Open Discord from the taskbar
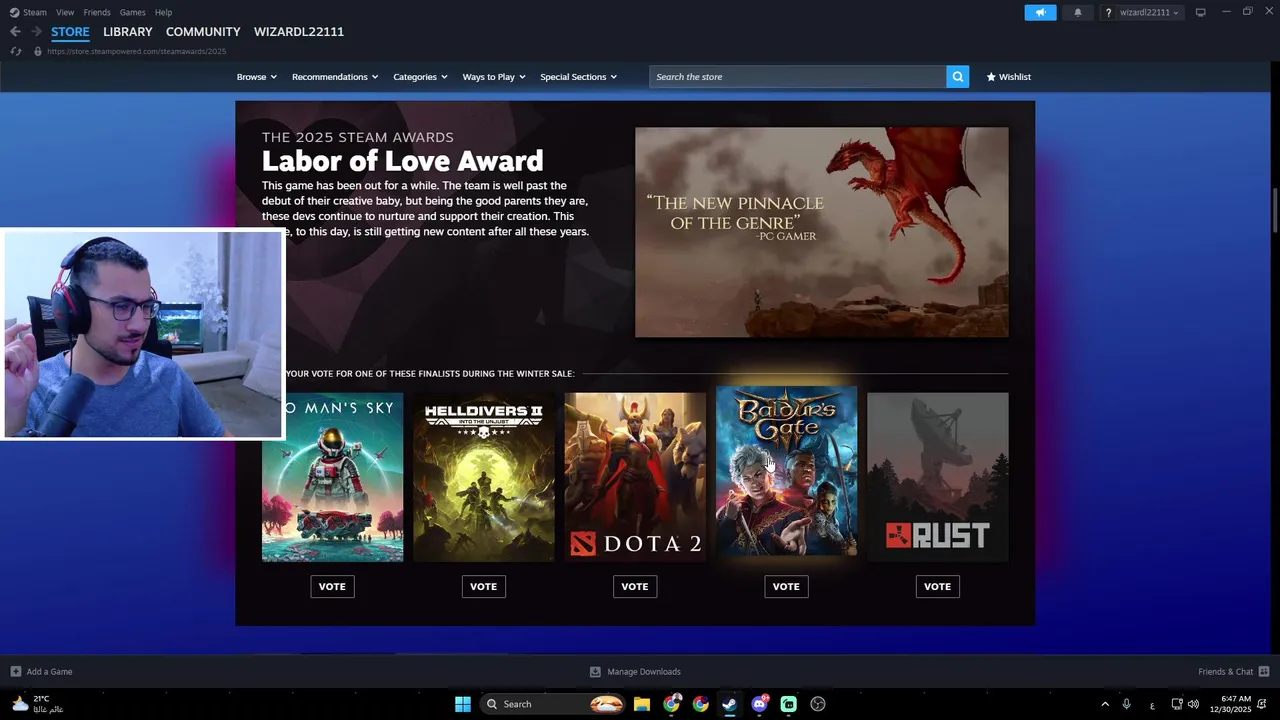Screen dimensions: 1280x720 click(x=759, y=704)
